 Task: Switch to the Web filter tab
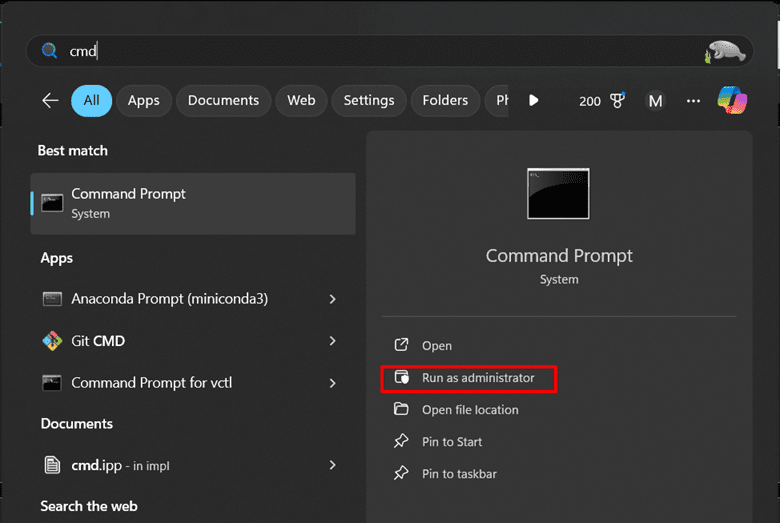[x=301, y=101]
